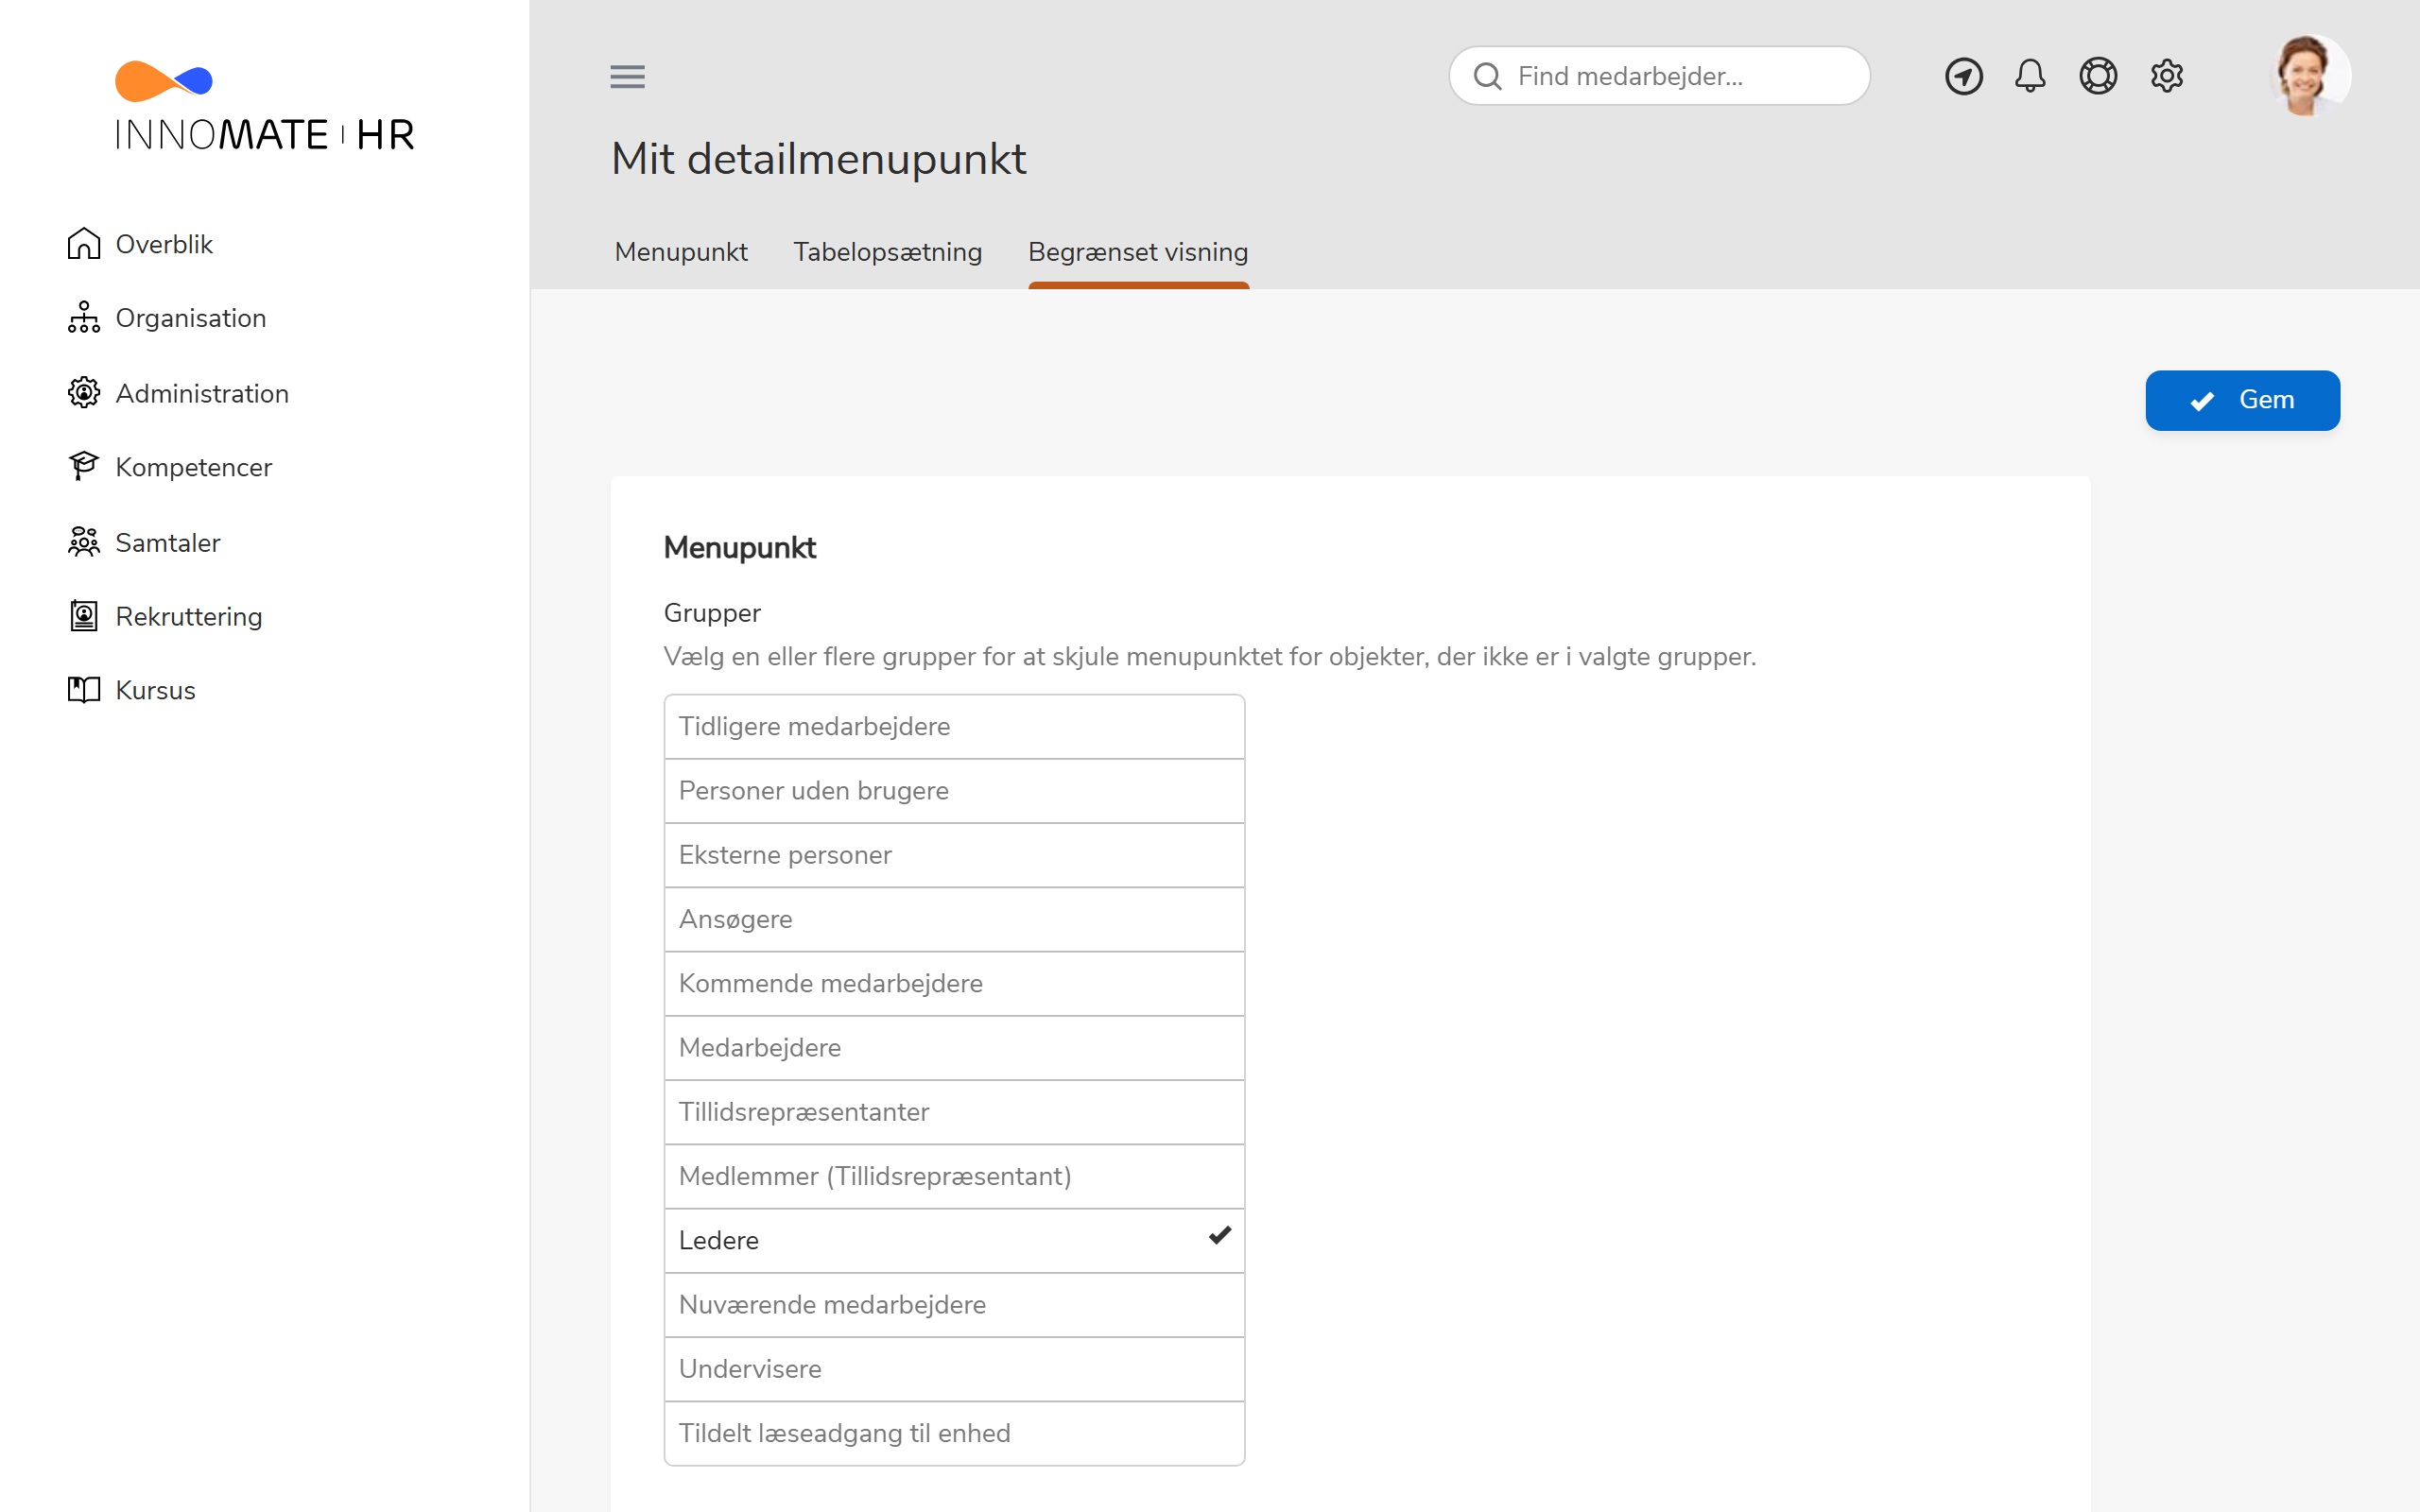
Task: Select the Ansøgere group option
Action: click(x=954, y=919)
